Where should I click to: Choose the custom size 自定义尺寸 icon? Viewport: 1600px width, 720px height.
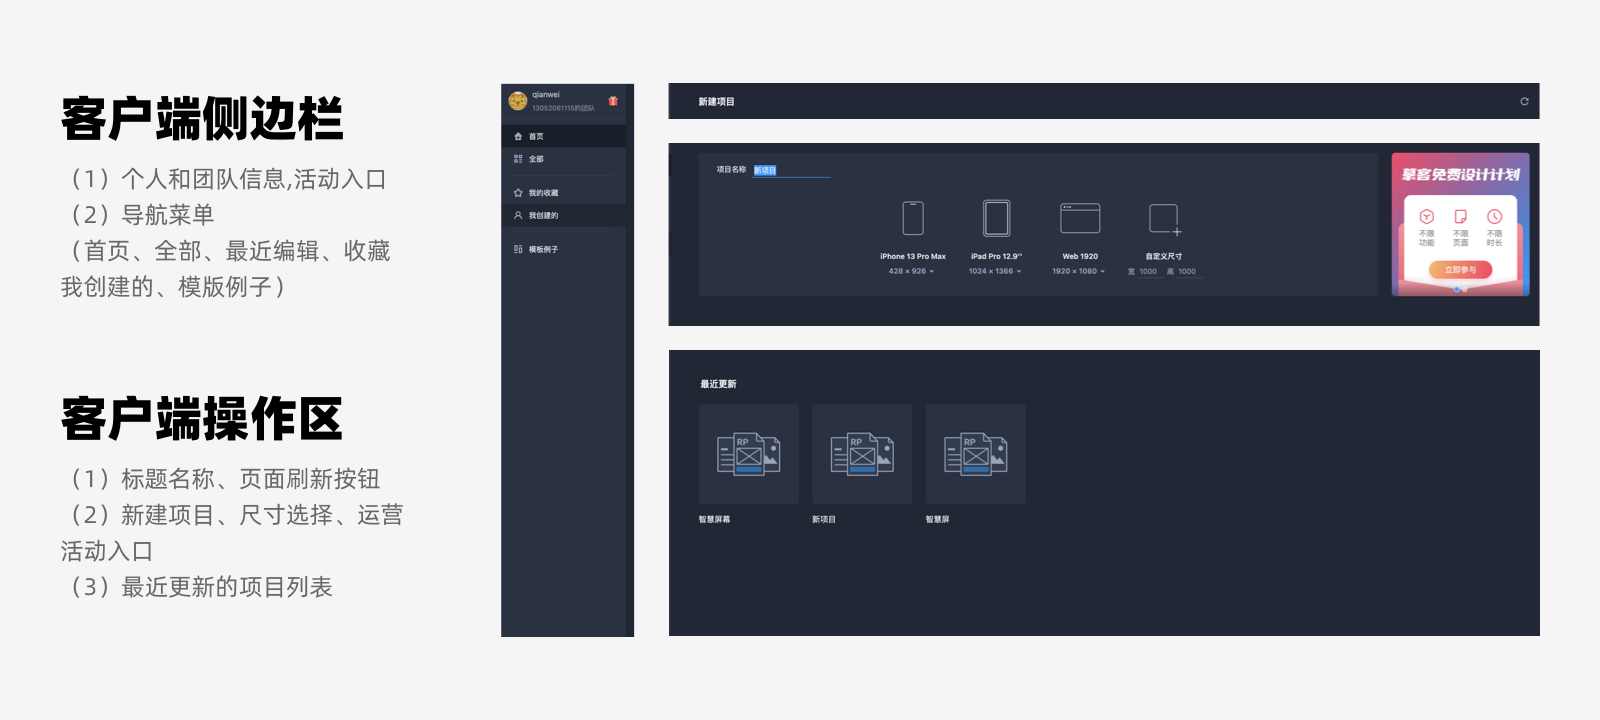coord(1165,219)
